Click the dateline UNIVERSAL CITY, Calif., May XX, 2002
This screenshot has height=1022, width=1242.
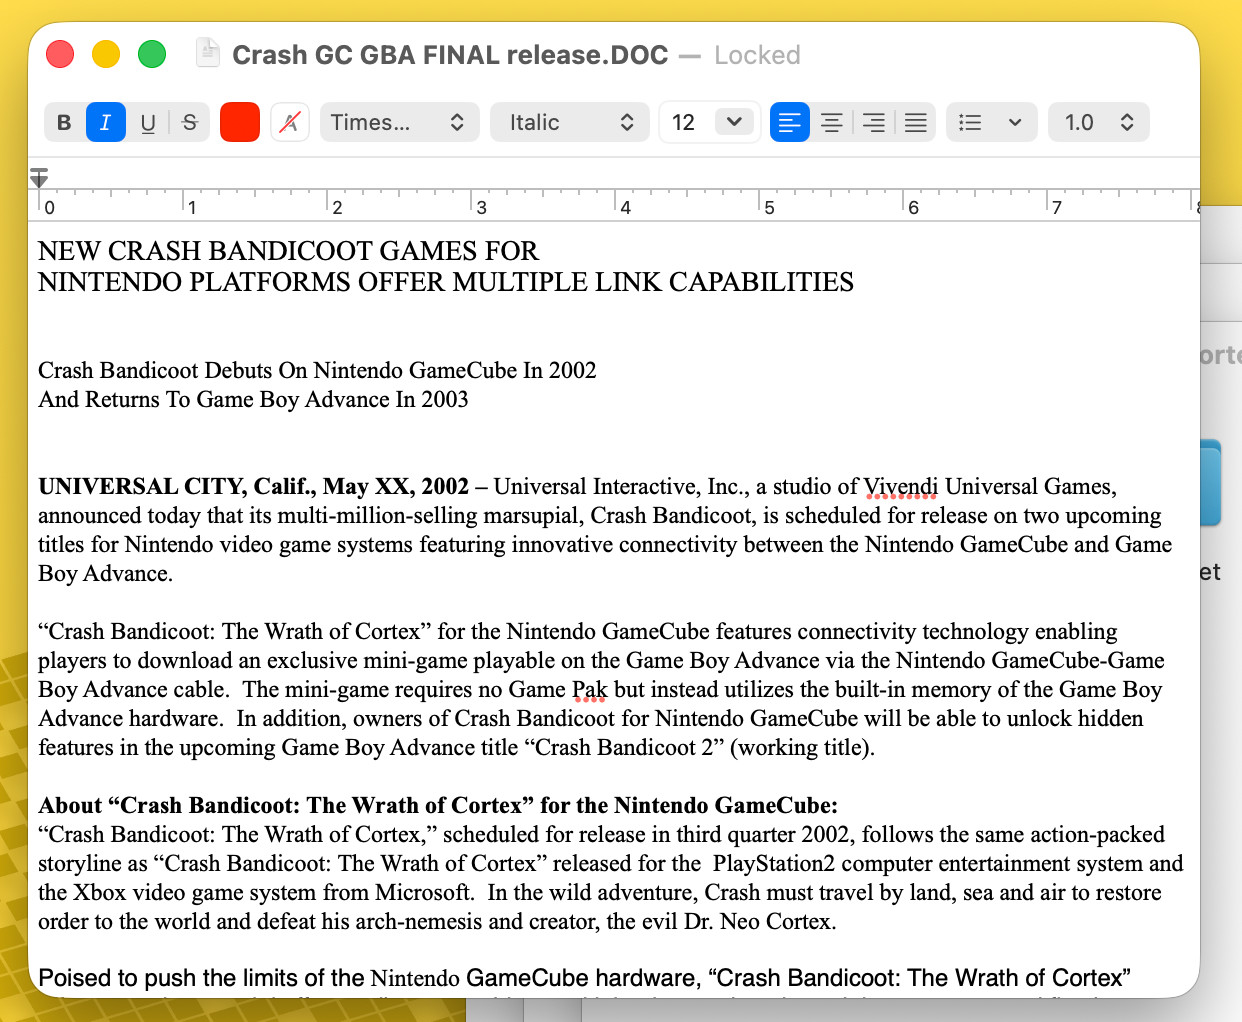254,487
